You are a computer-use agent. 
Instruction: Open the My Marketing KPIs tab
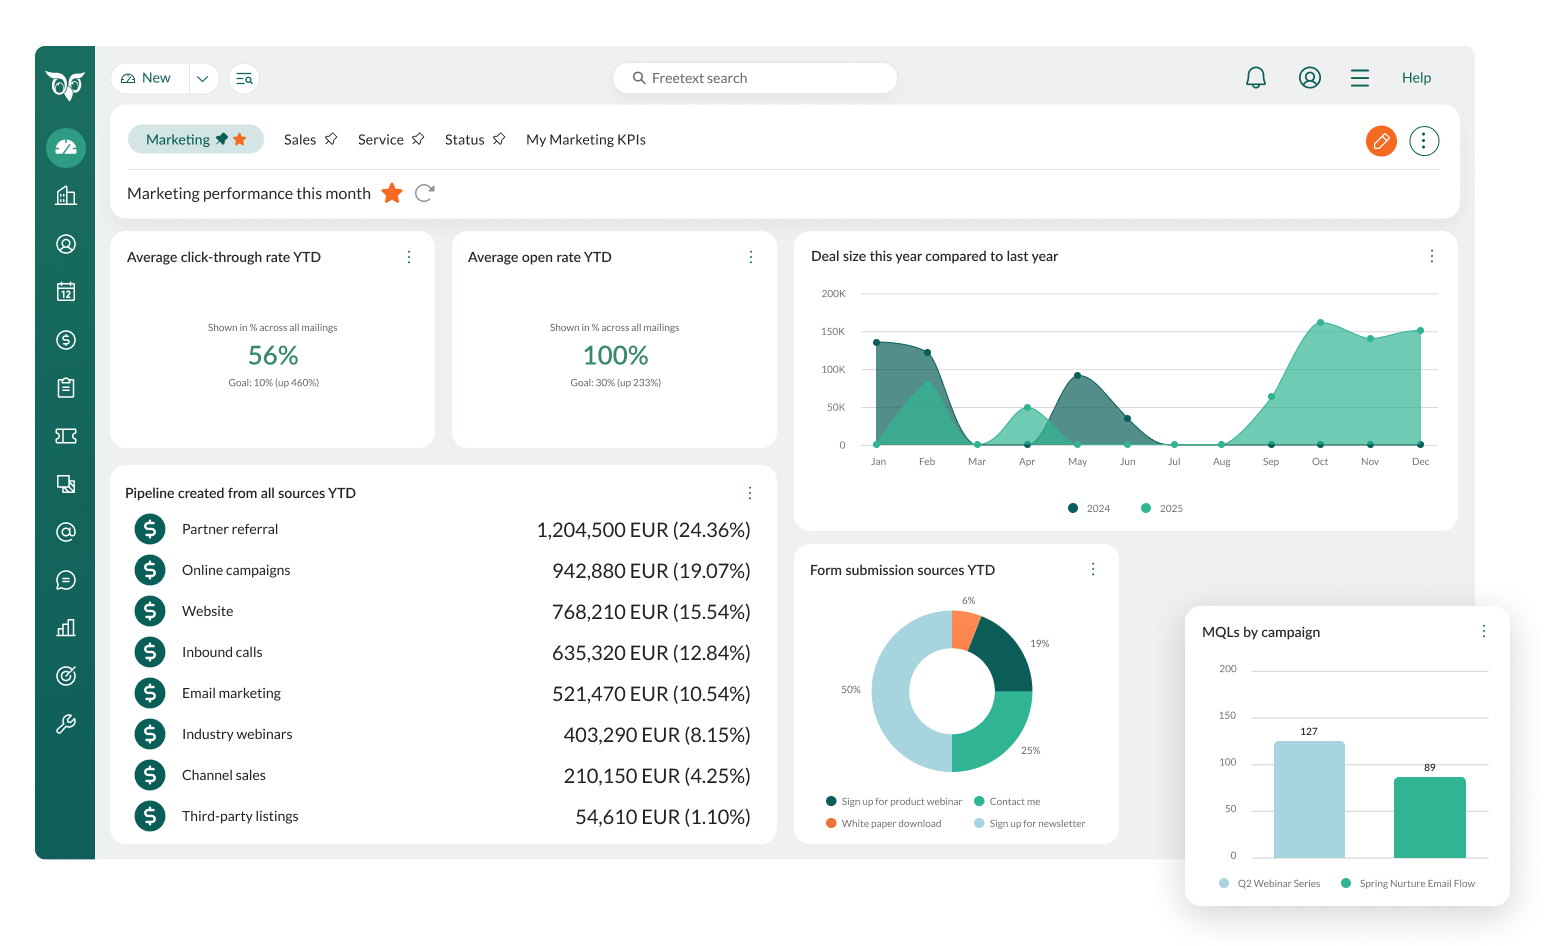(586, 140)
